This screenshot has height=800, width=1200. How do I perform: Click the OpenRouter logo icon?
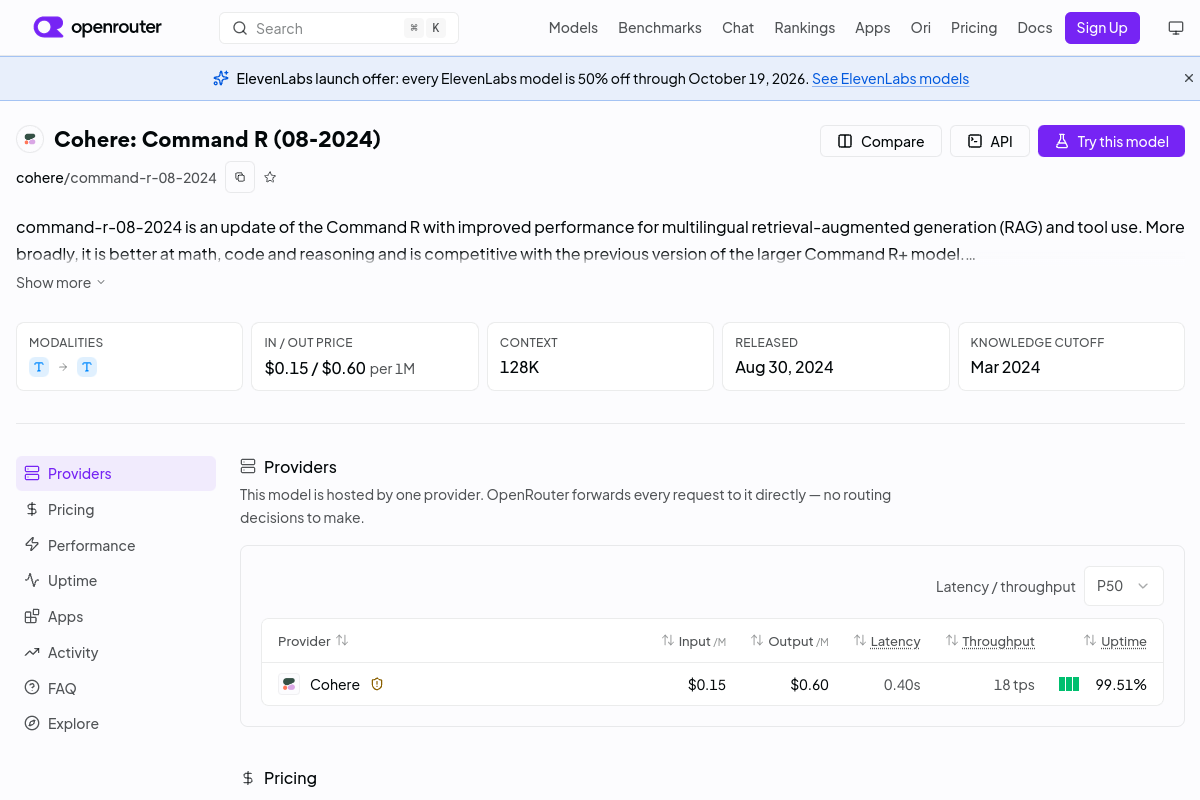(48, 27)
